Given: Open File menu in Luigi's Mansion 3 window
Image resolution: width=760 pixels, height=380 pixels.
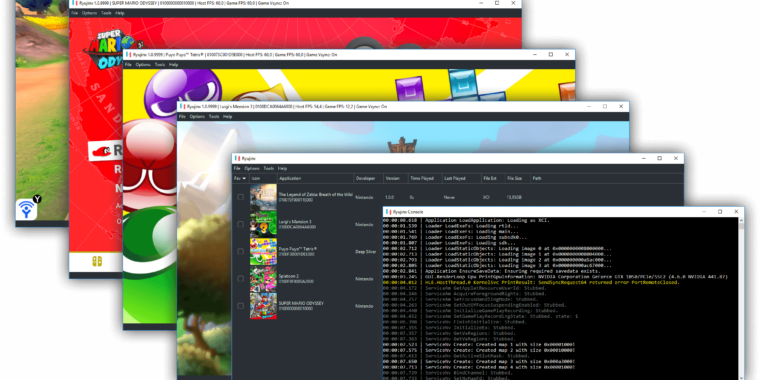Looking at the screenshot, I should tap(182, 117).
